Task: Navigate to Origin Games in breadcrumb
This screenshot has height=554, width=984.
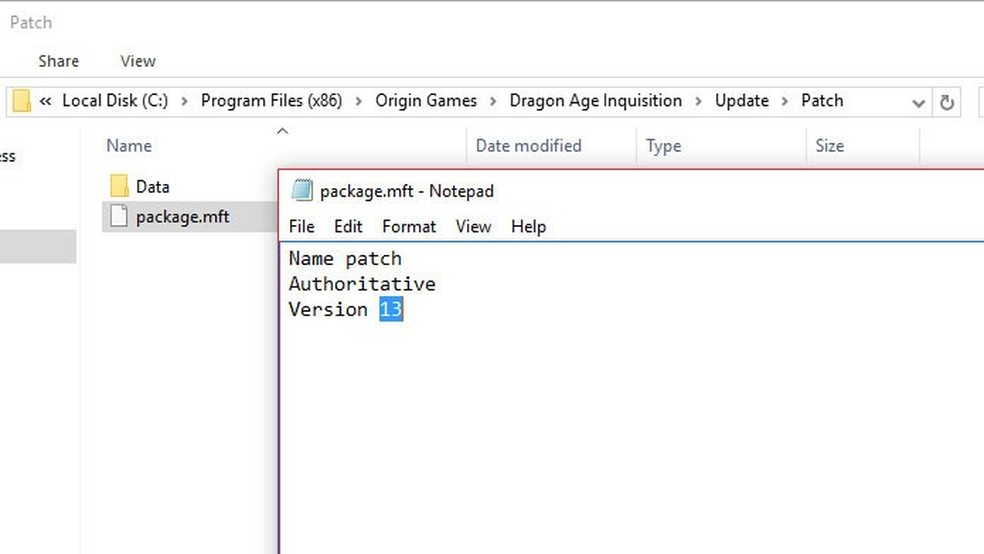Action: [x=426, y=101]
